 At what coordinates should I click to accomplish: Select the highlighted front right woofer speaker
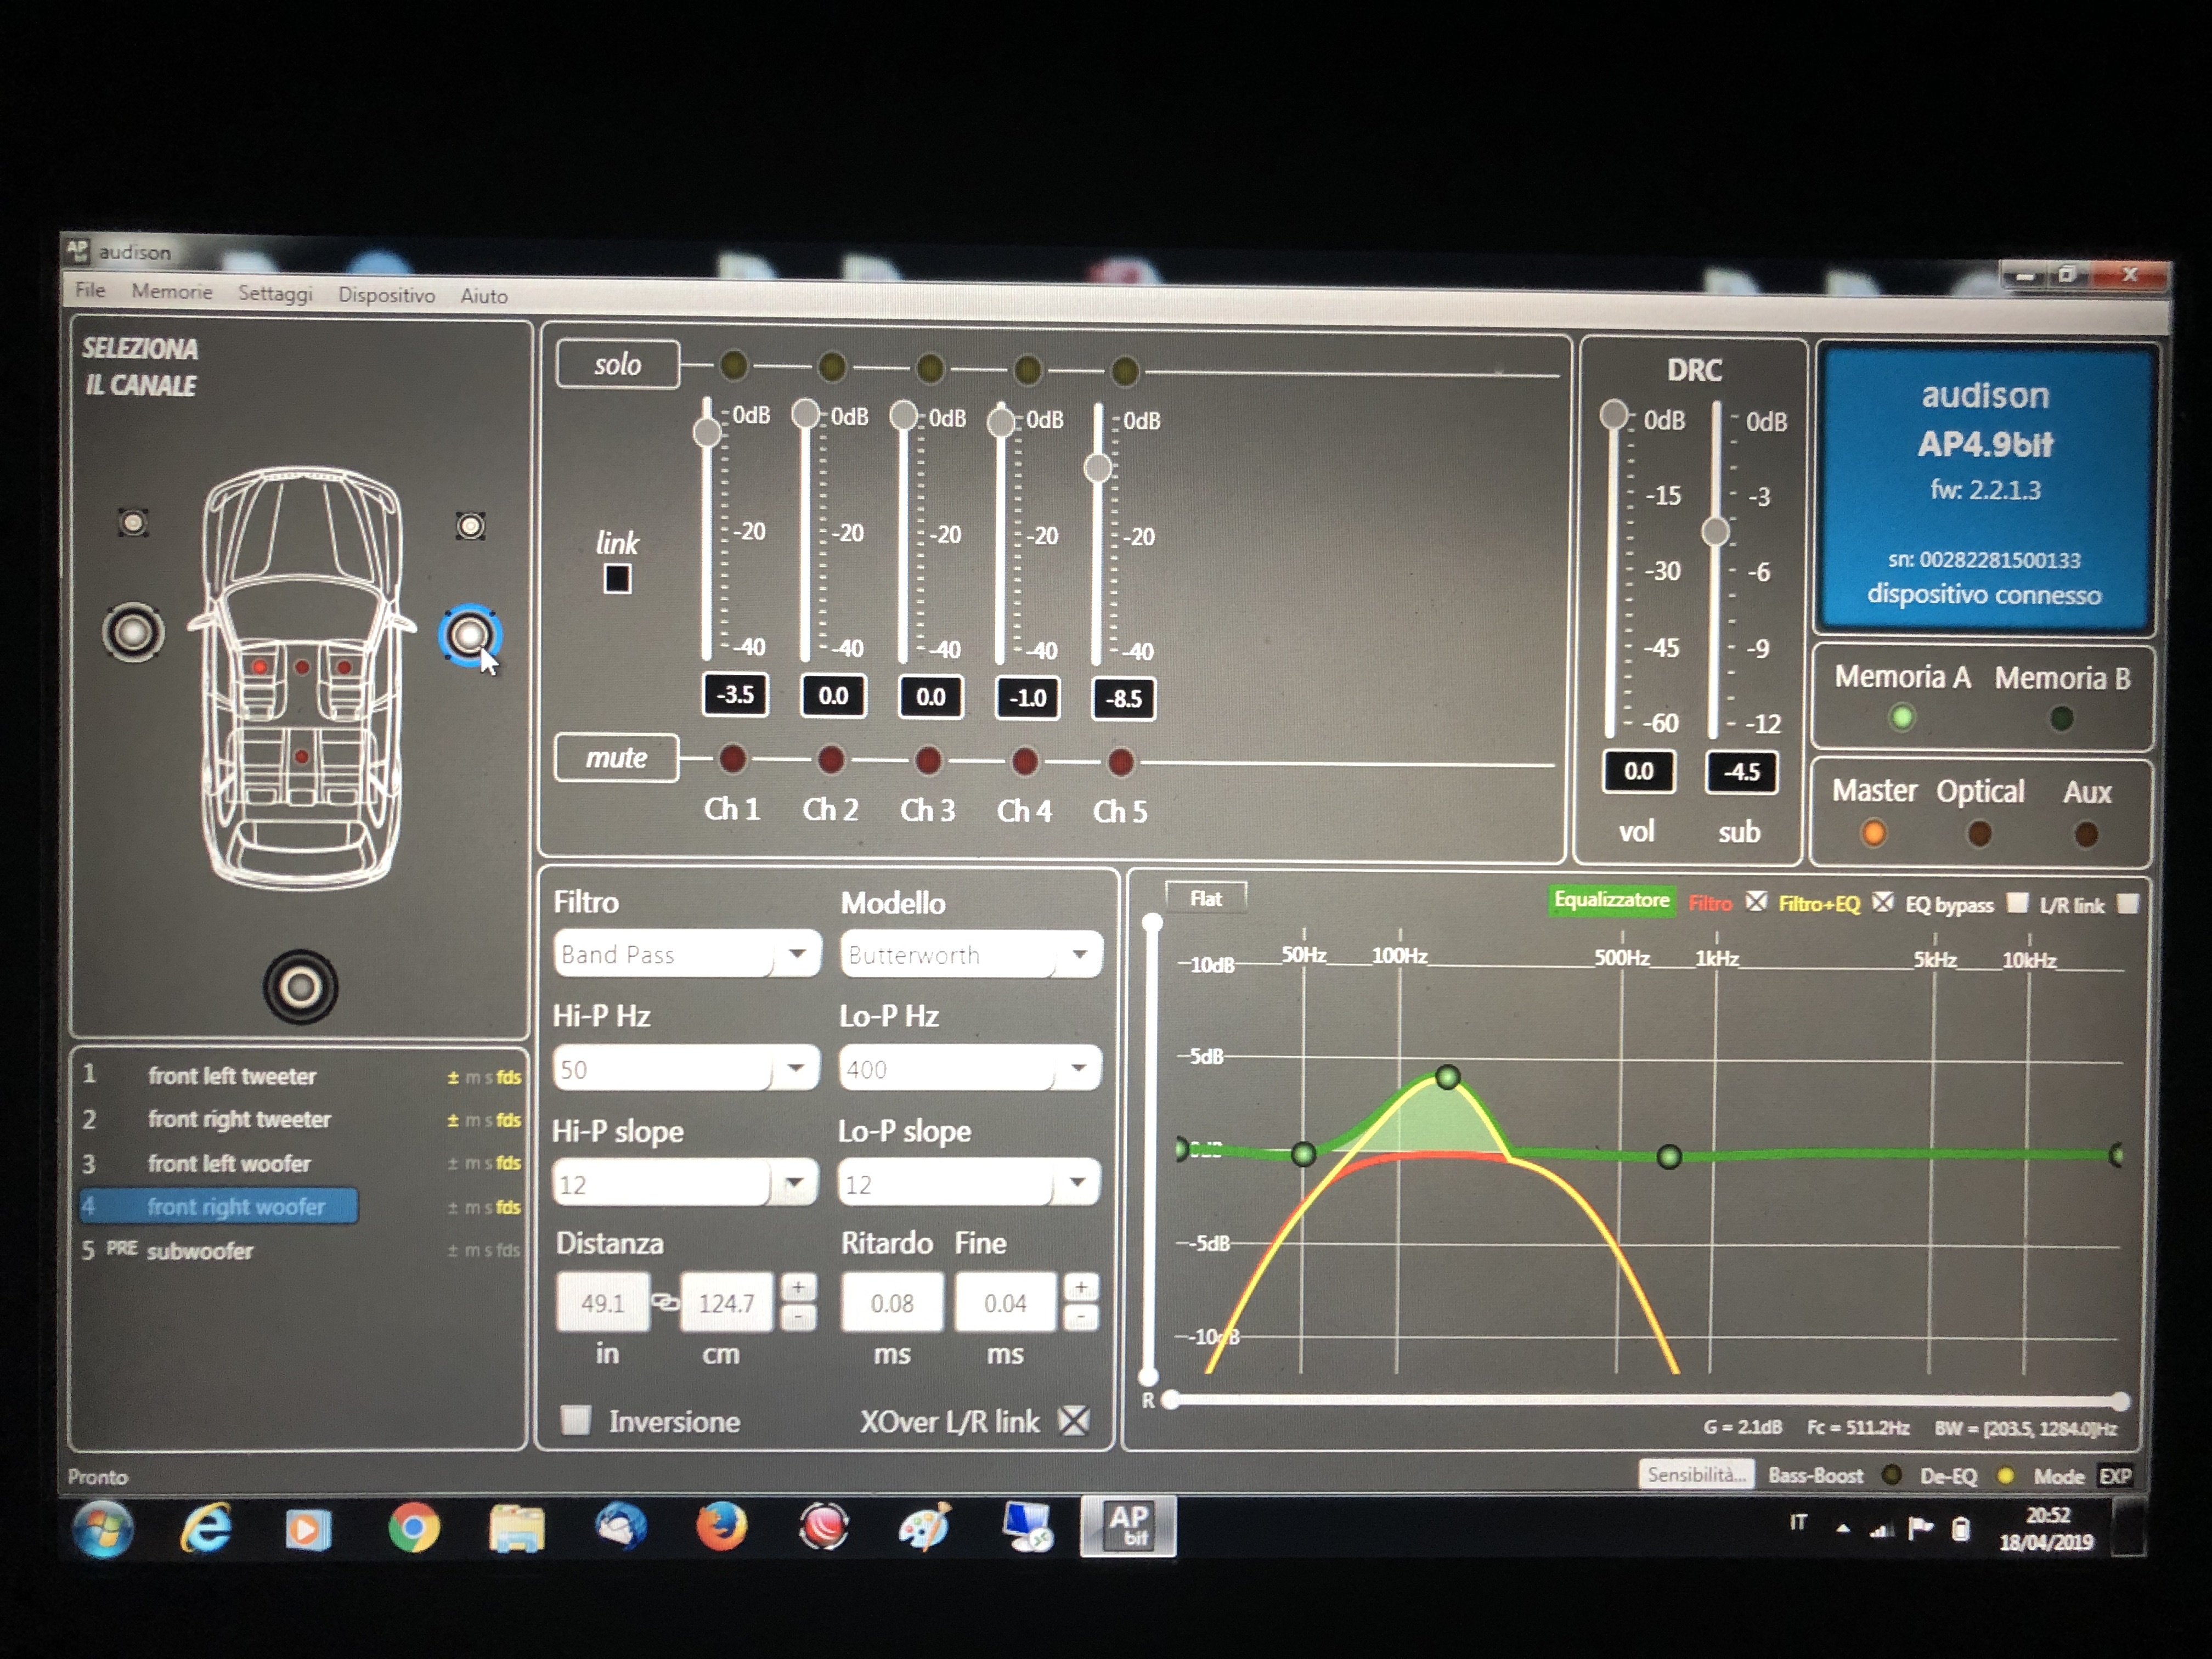[x=469, y=634]
